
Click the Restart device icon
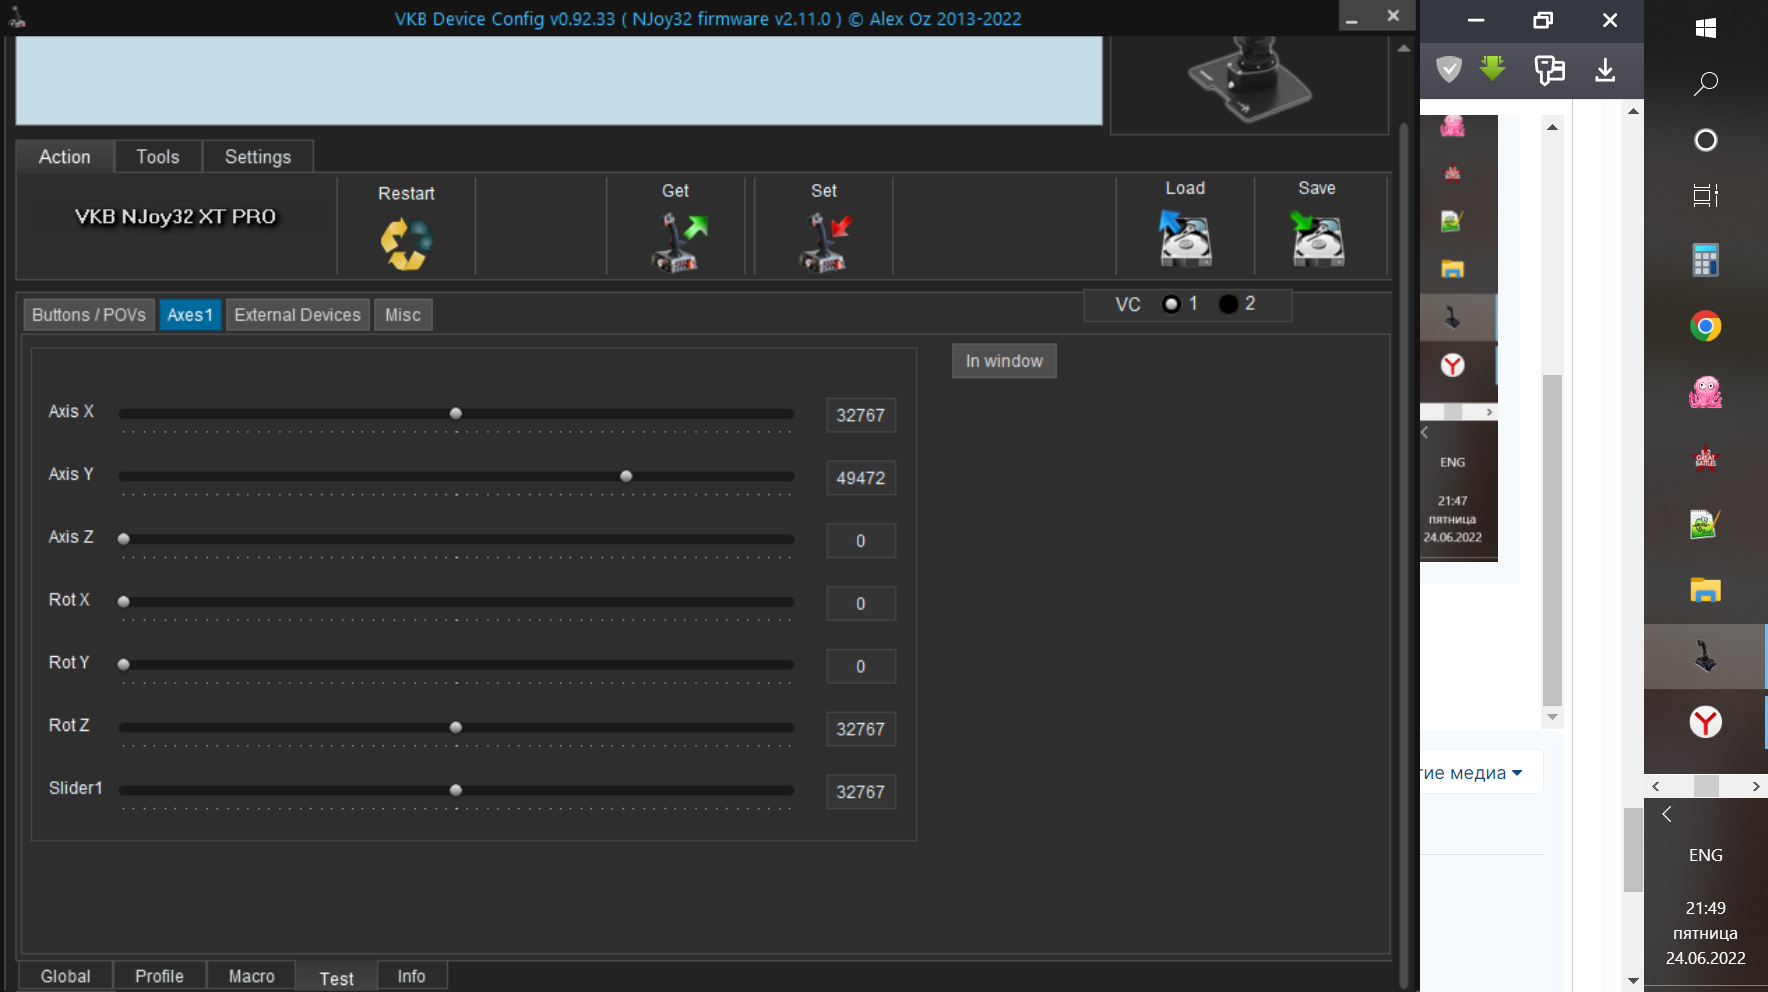406,244
